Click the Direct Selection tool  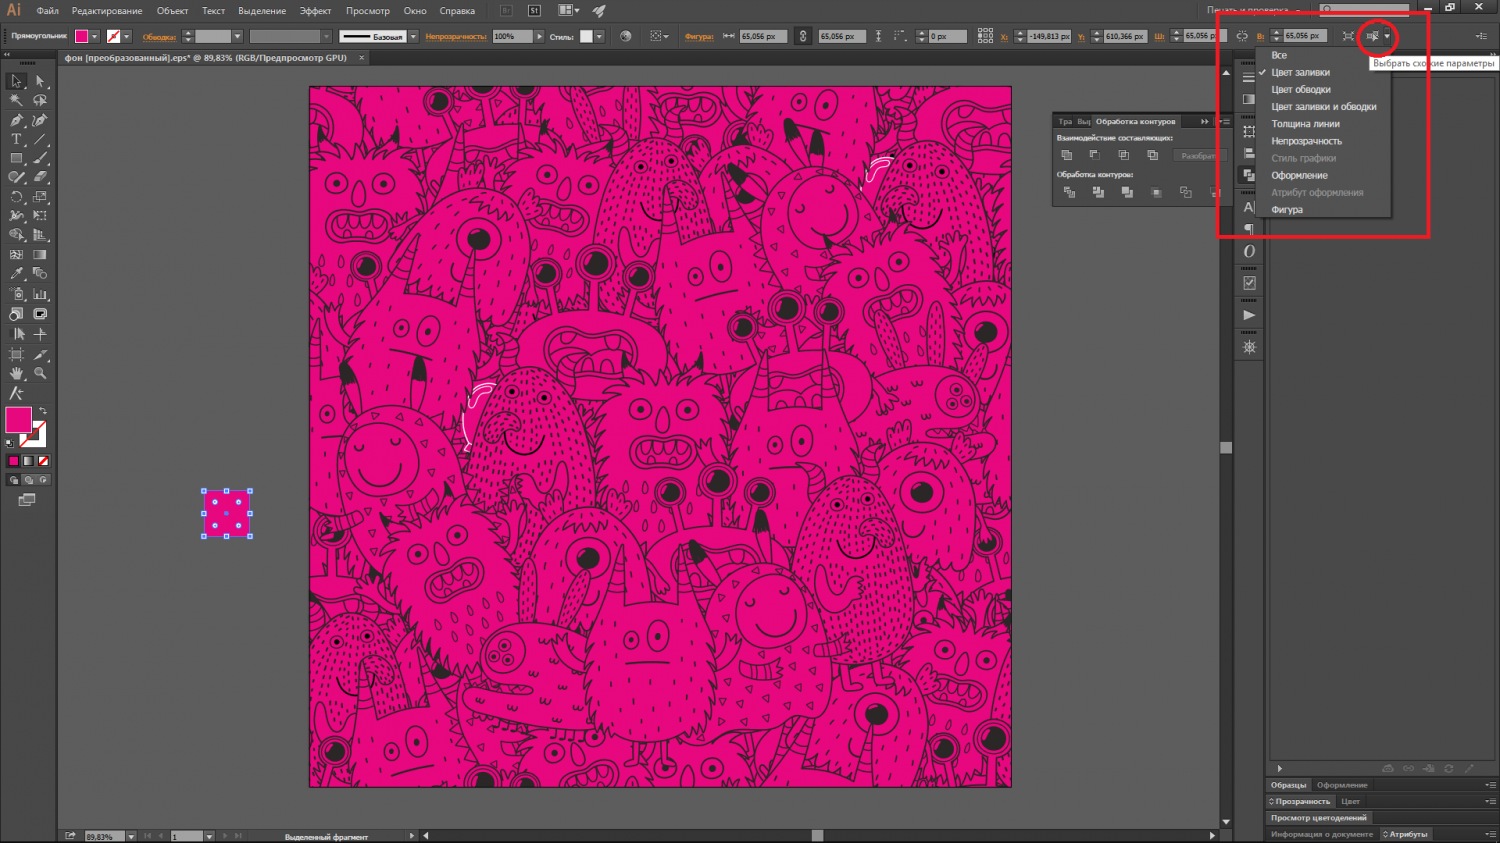click(x=40, y=81)
